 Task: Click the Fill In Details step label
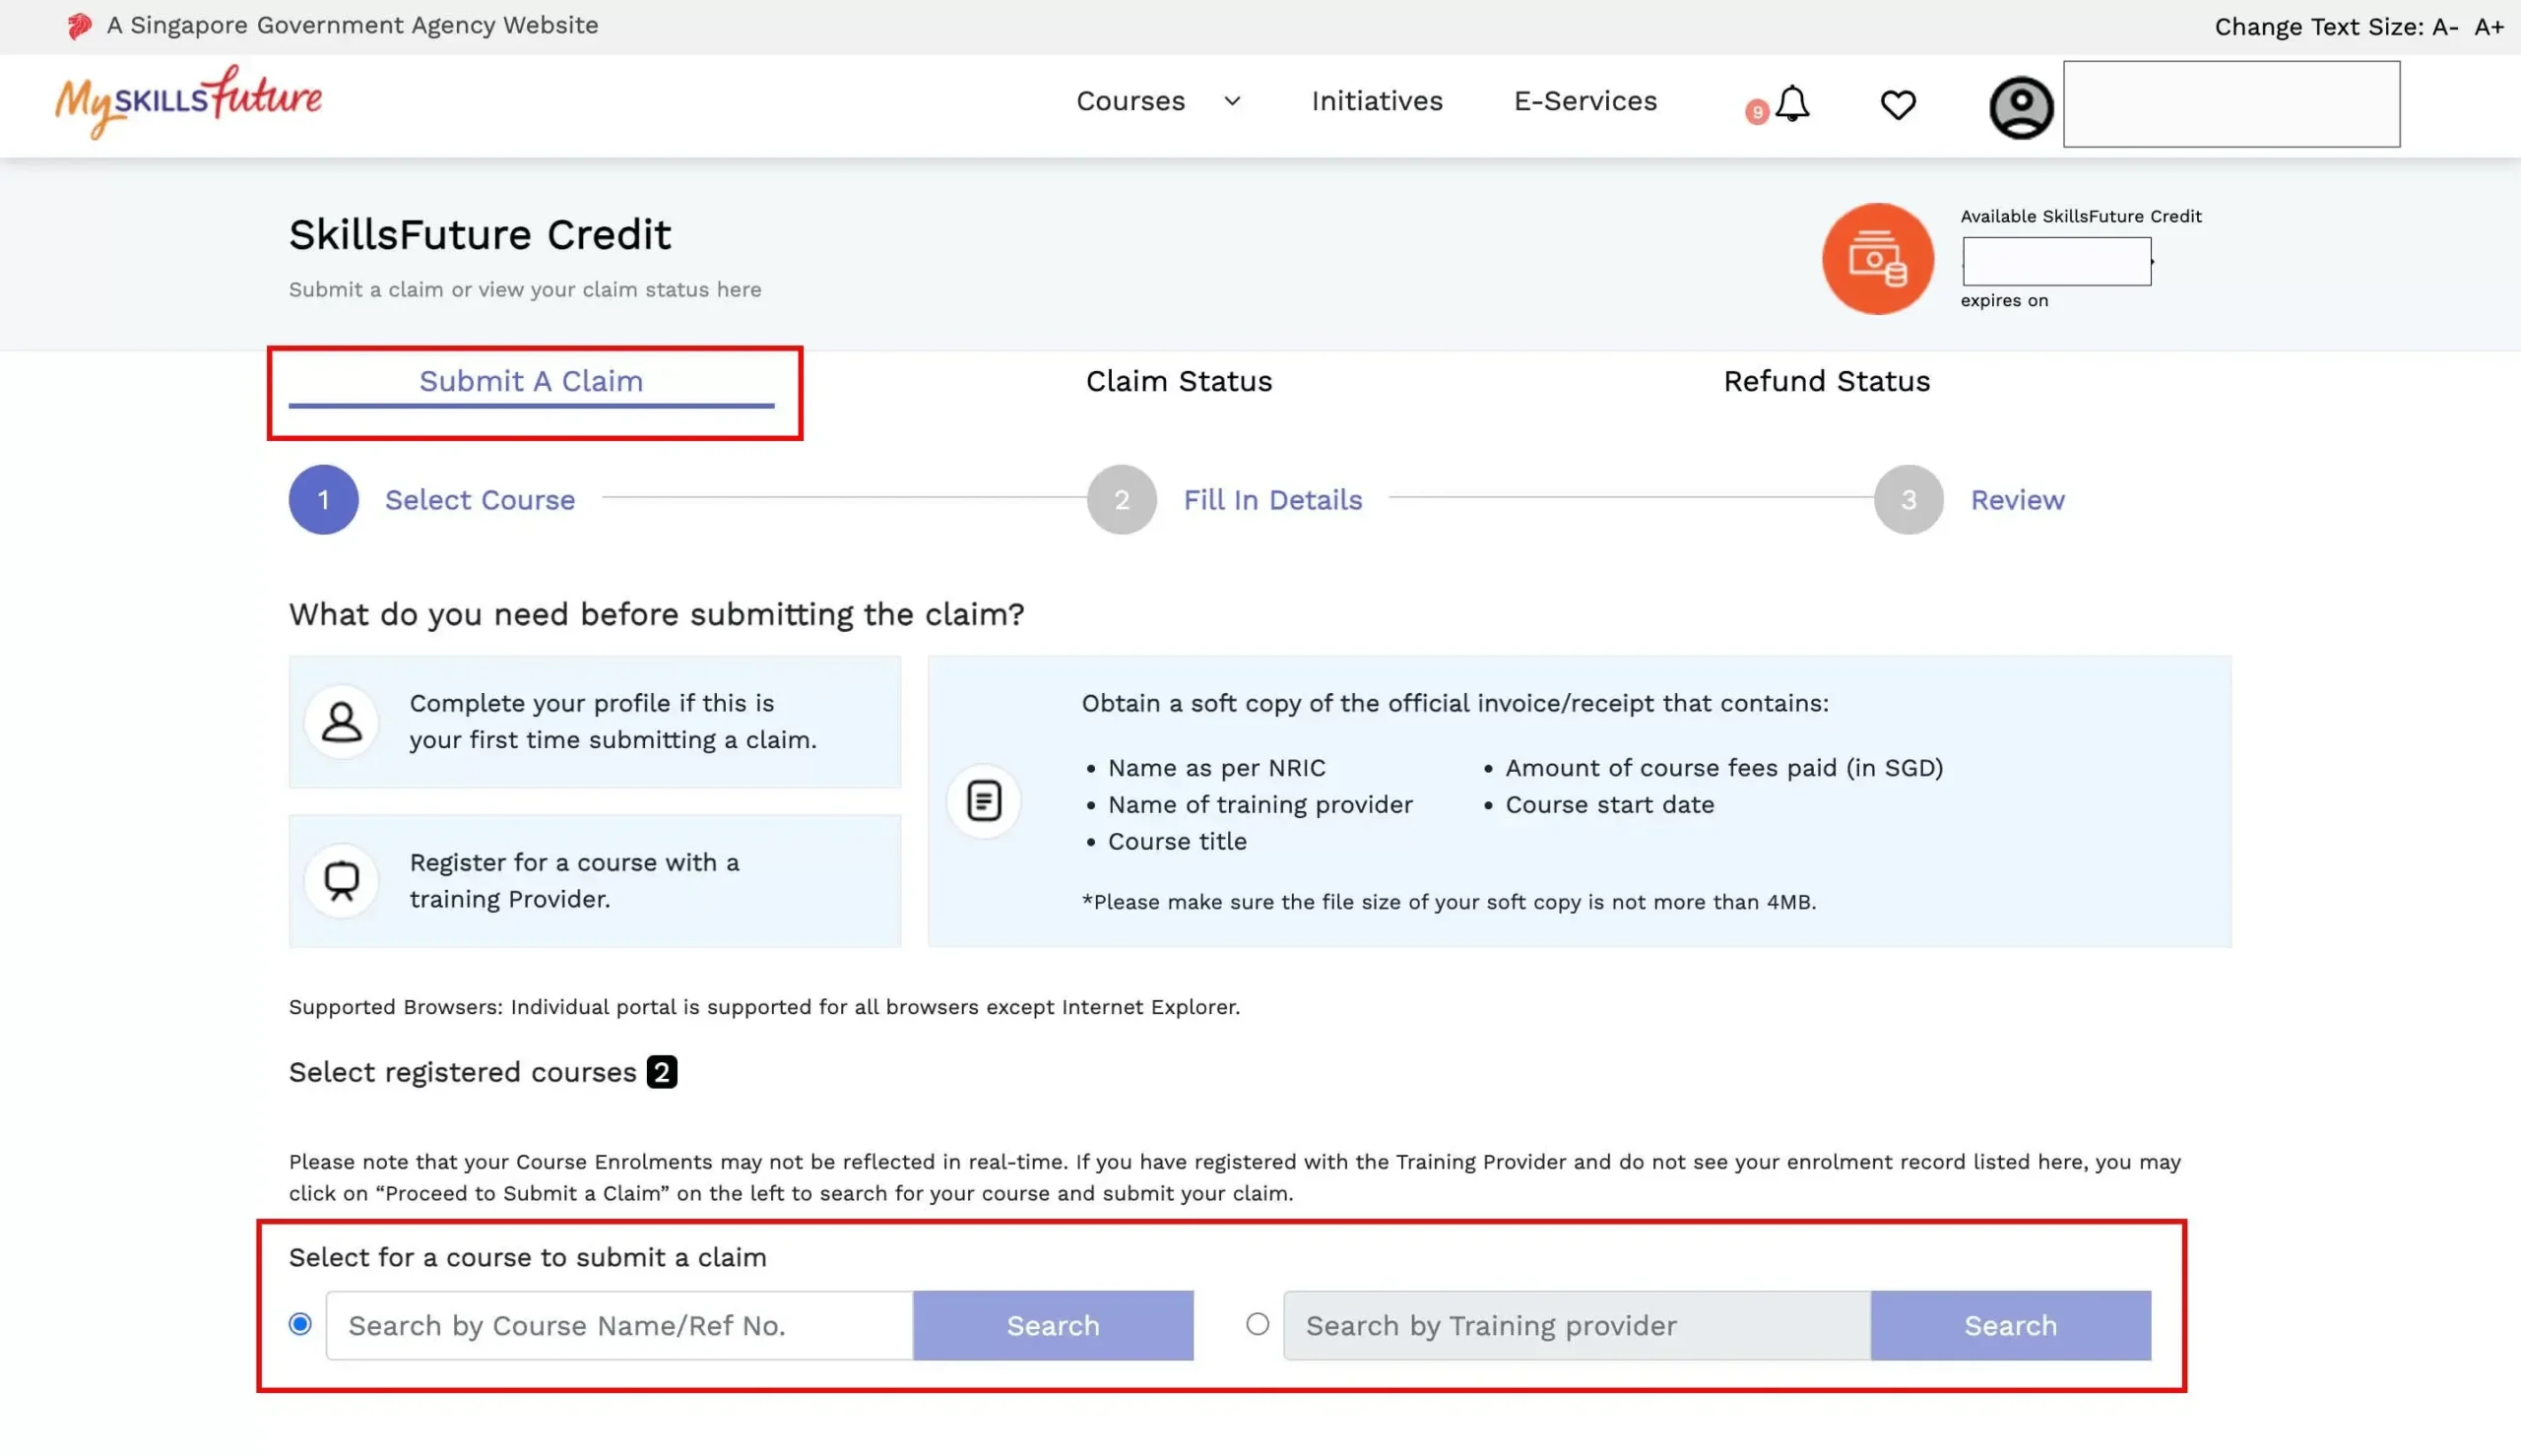pos(1272,500)
